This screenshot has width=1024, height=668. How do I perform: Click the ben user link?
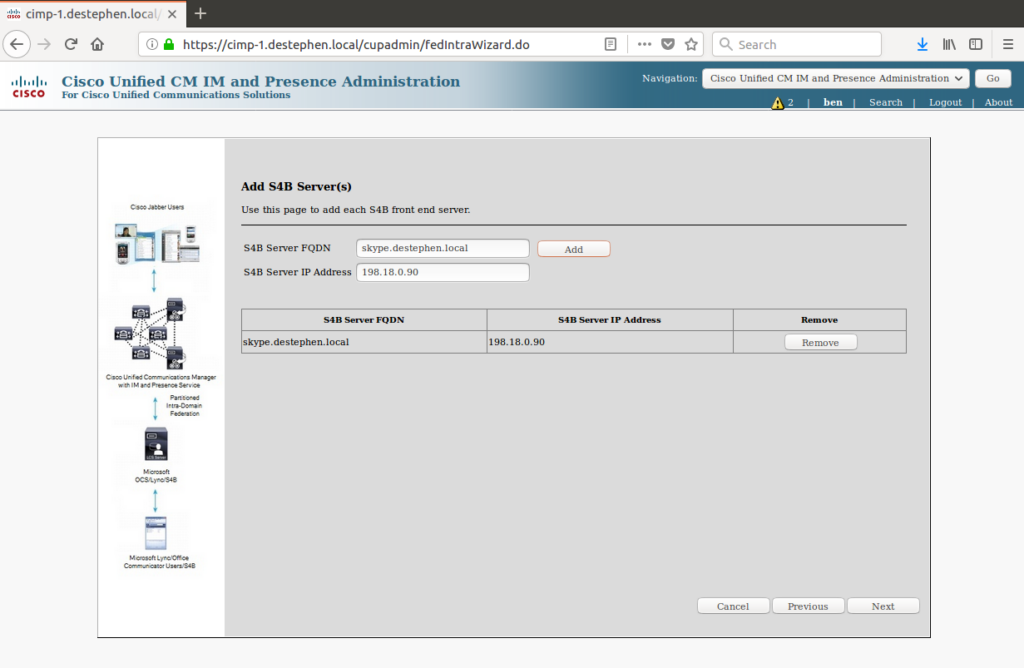pos(833,103)
